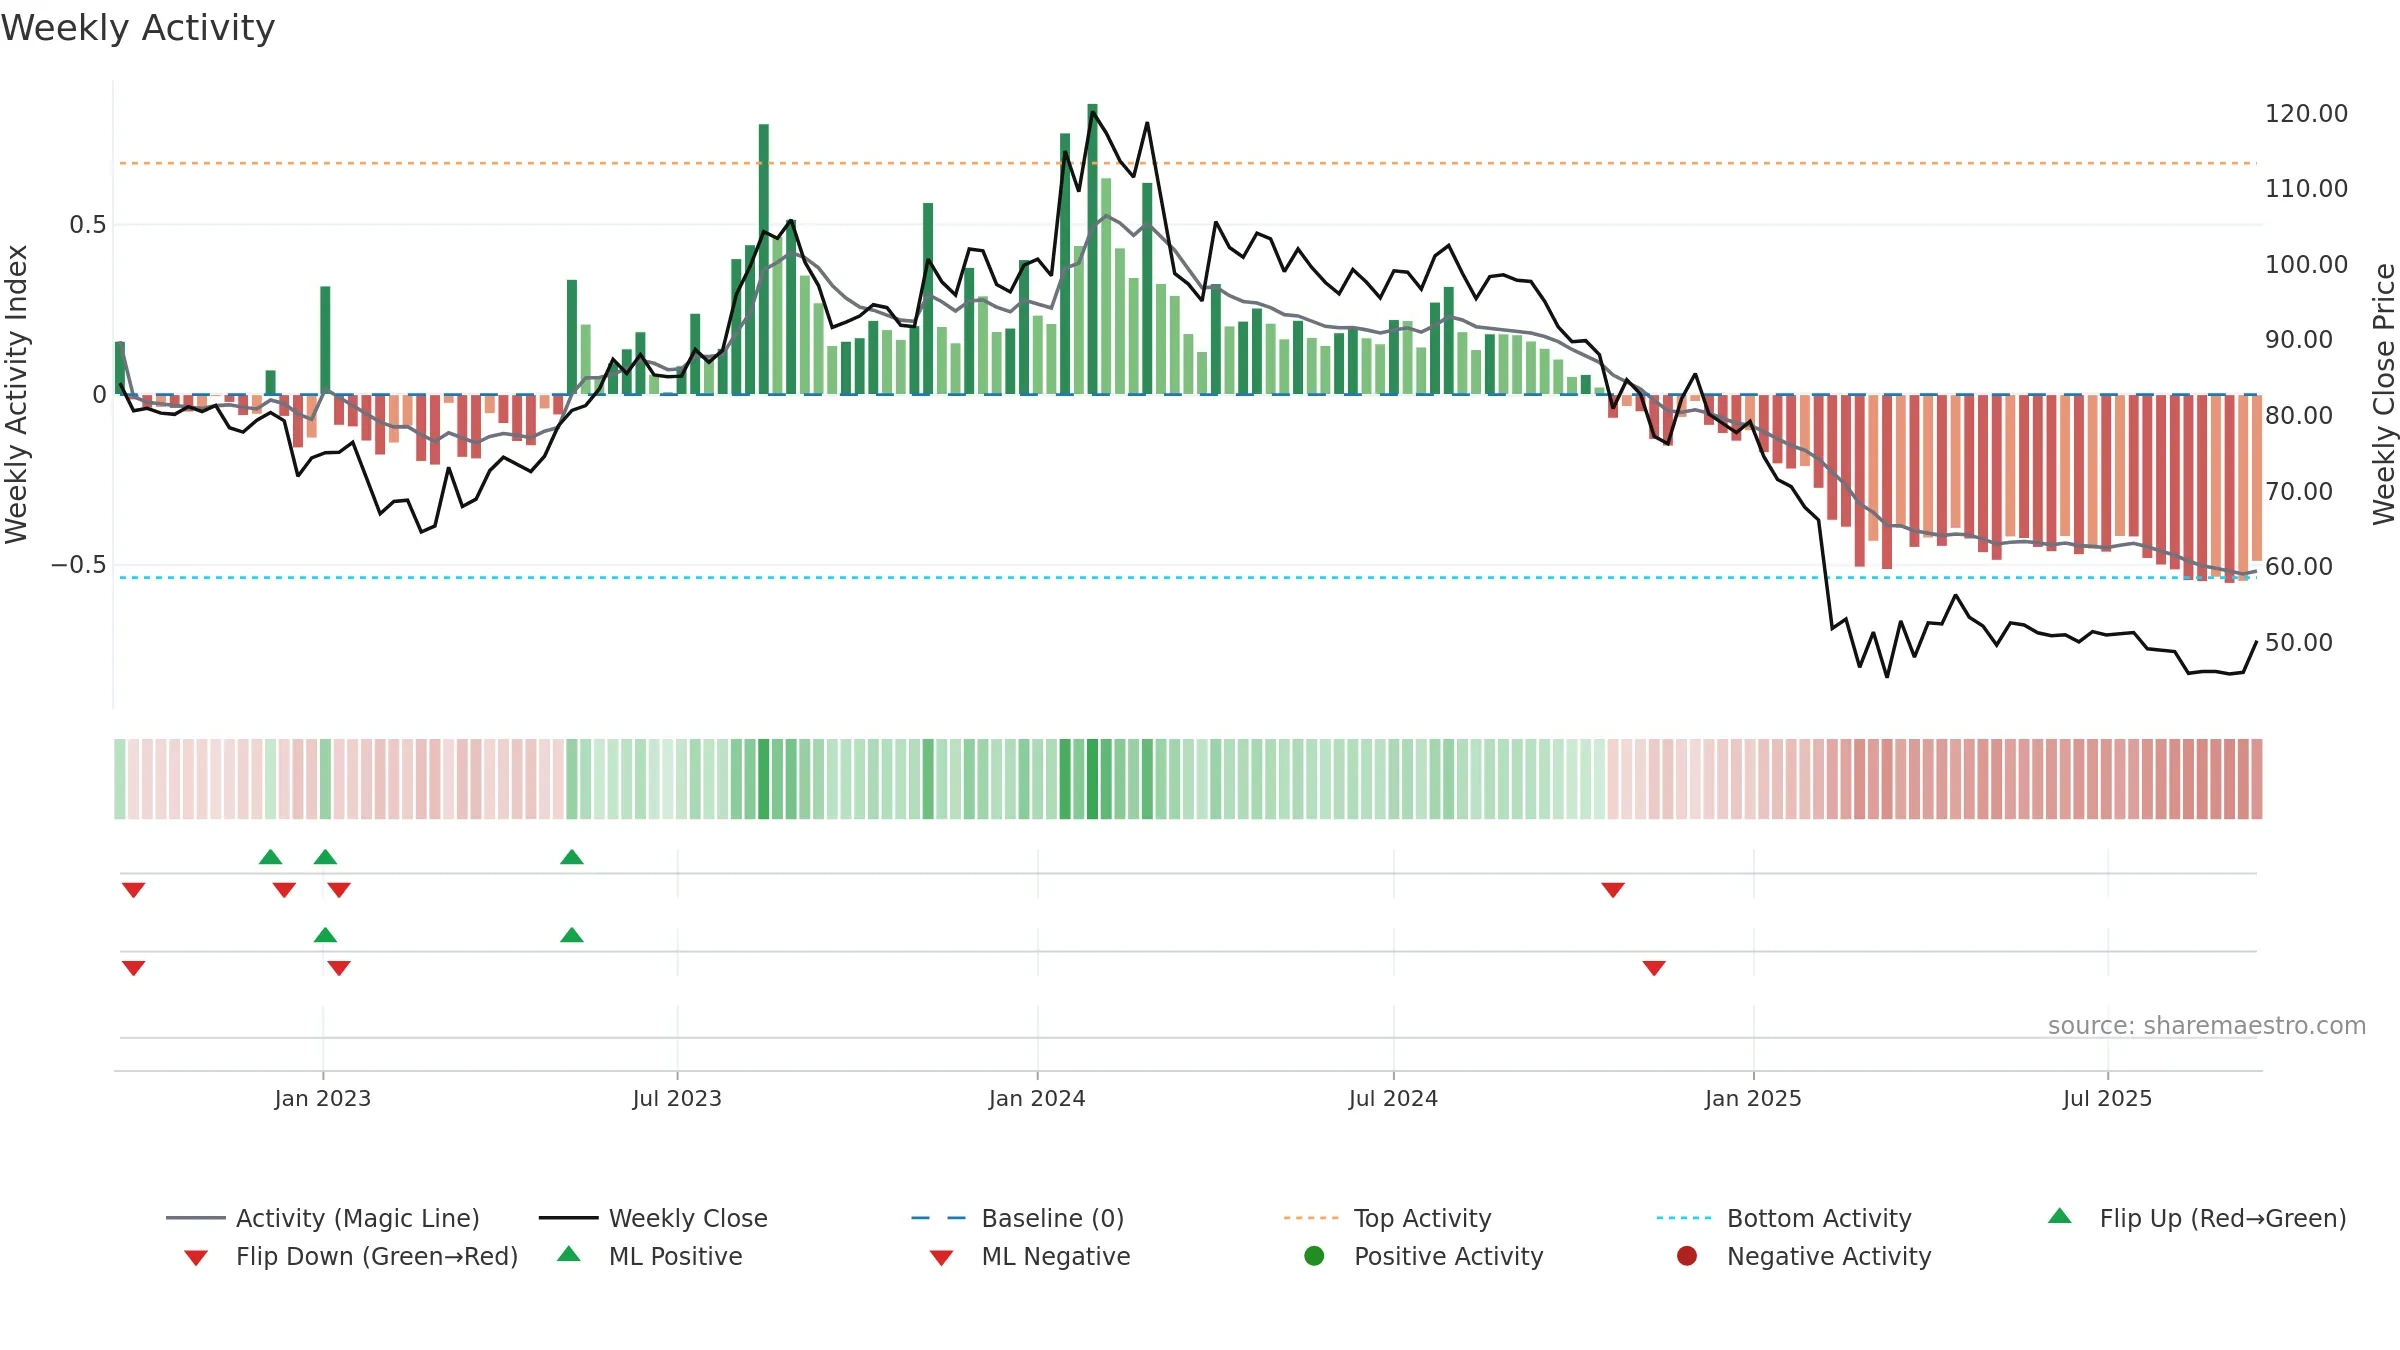Click the 60.00 price axis value

(2298, 567)
